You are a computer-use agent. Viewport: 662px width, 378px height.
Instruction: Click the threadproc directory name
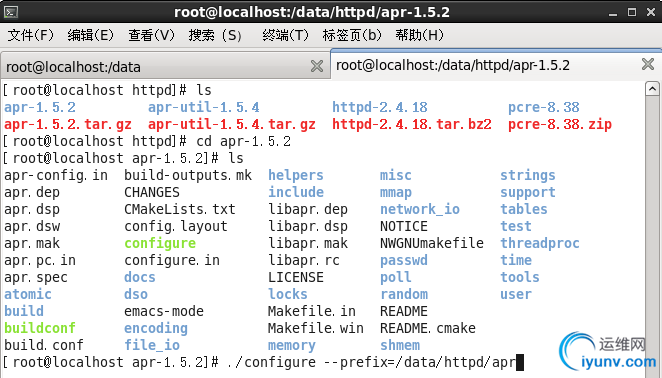pyautogui.click(x=540, y=243)
